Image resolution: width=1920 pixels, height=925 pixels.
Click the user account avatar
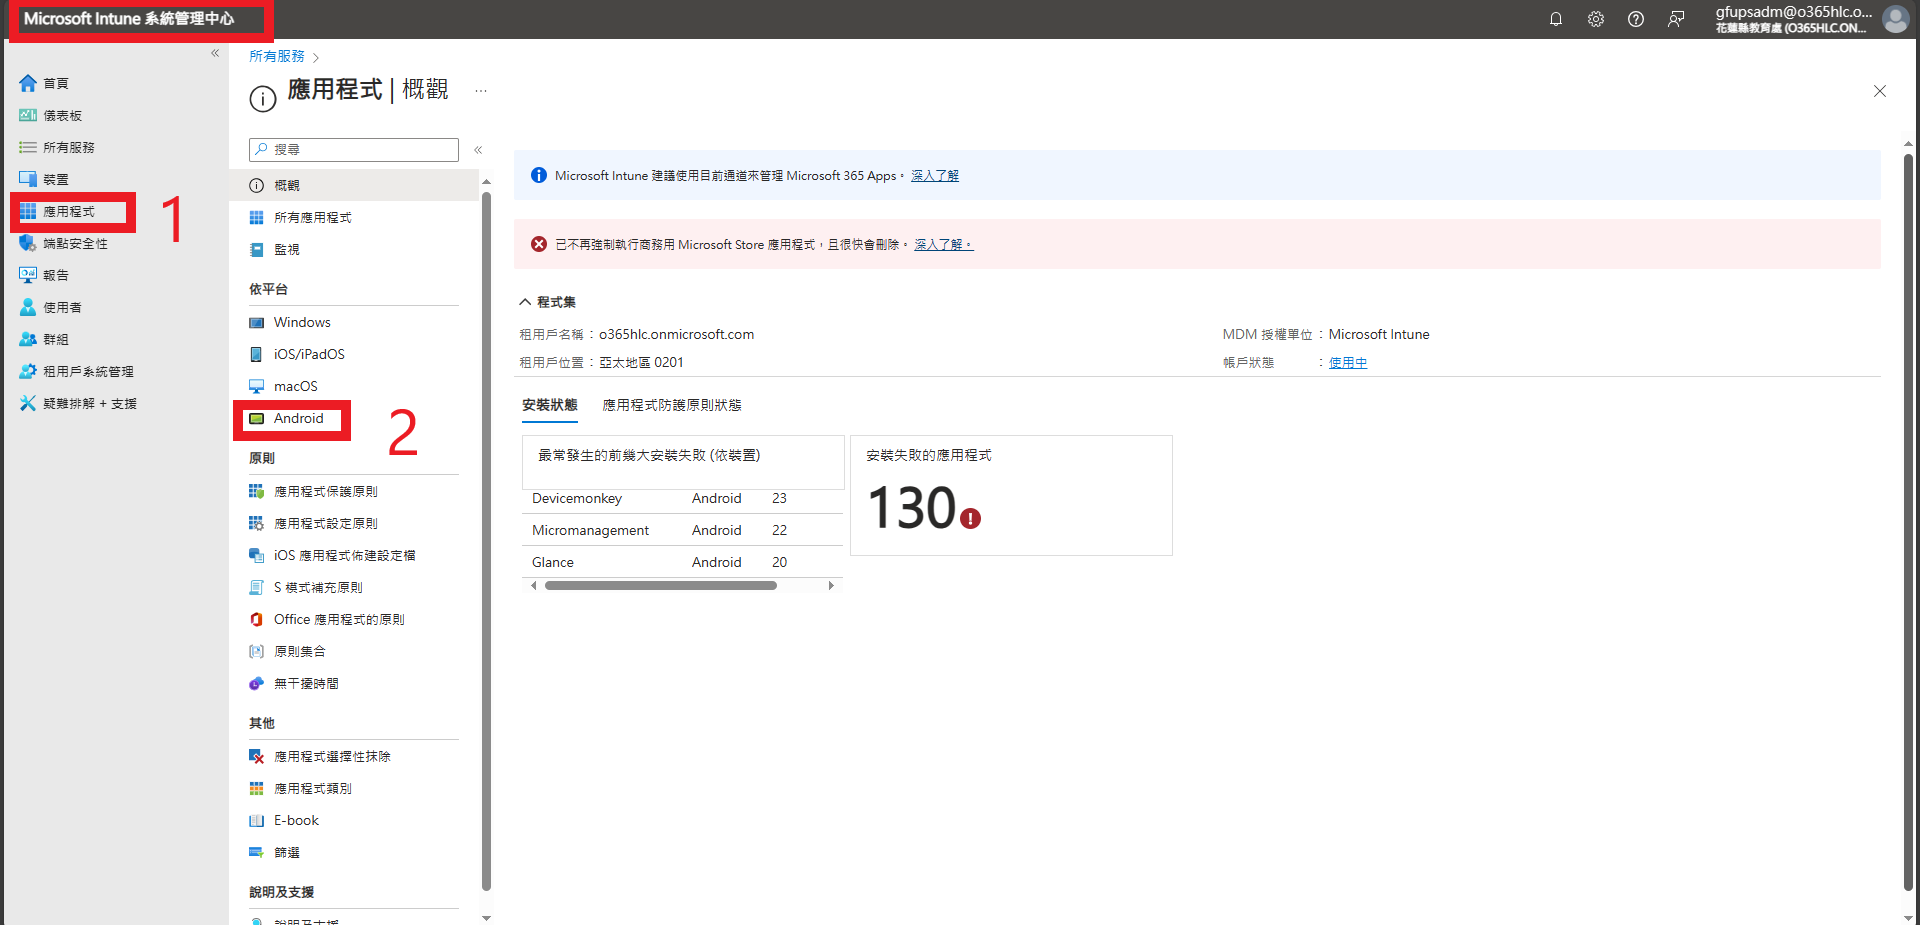pos(1895,19)
